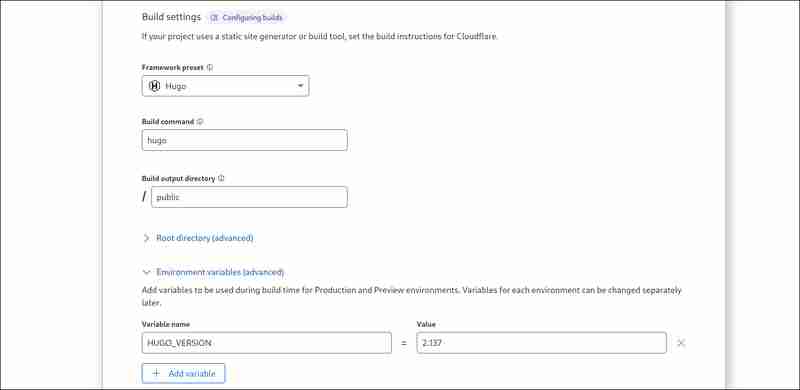Click into the Build command field

[244, 140]
